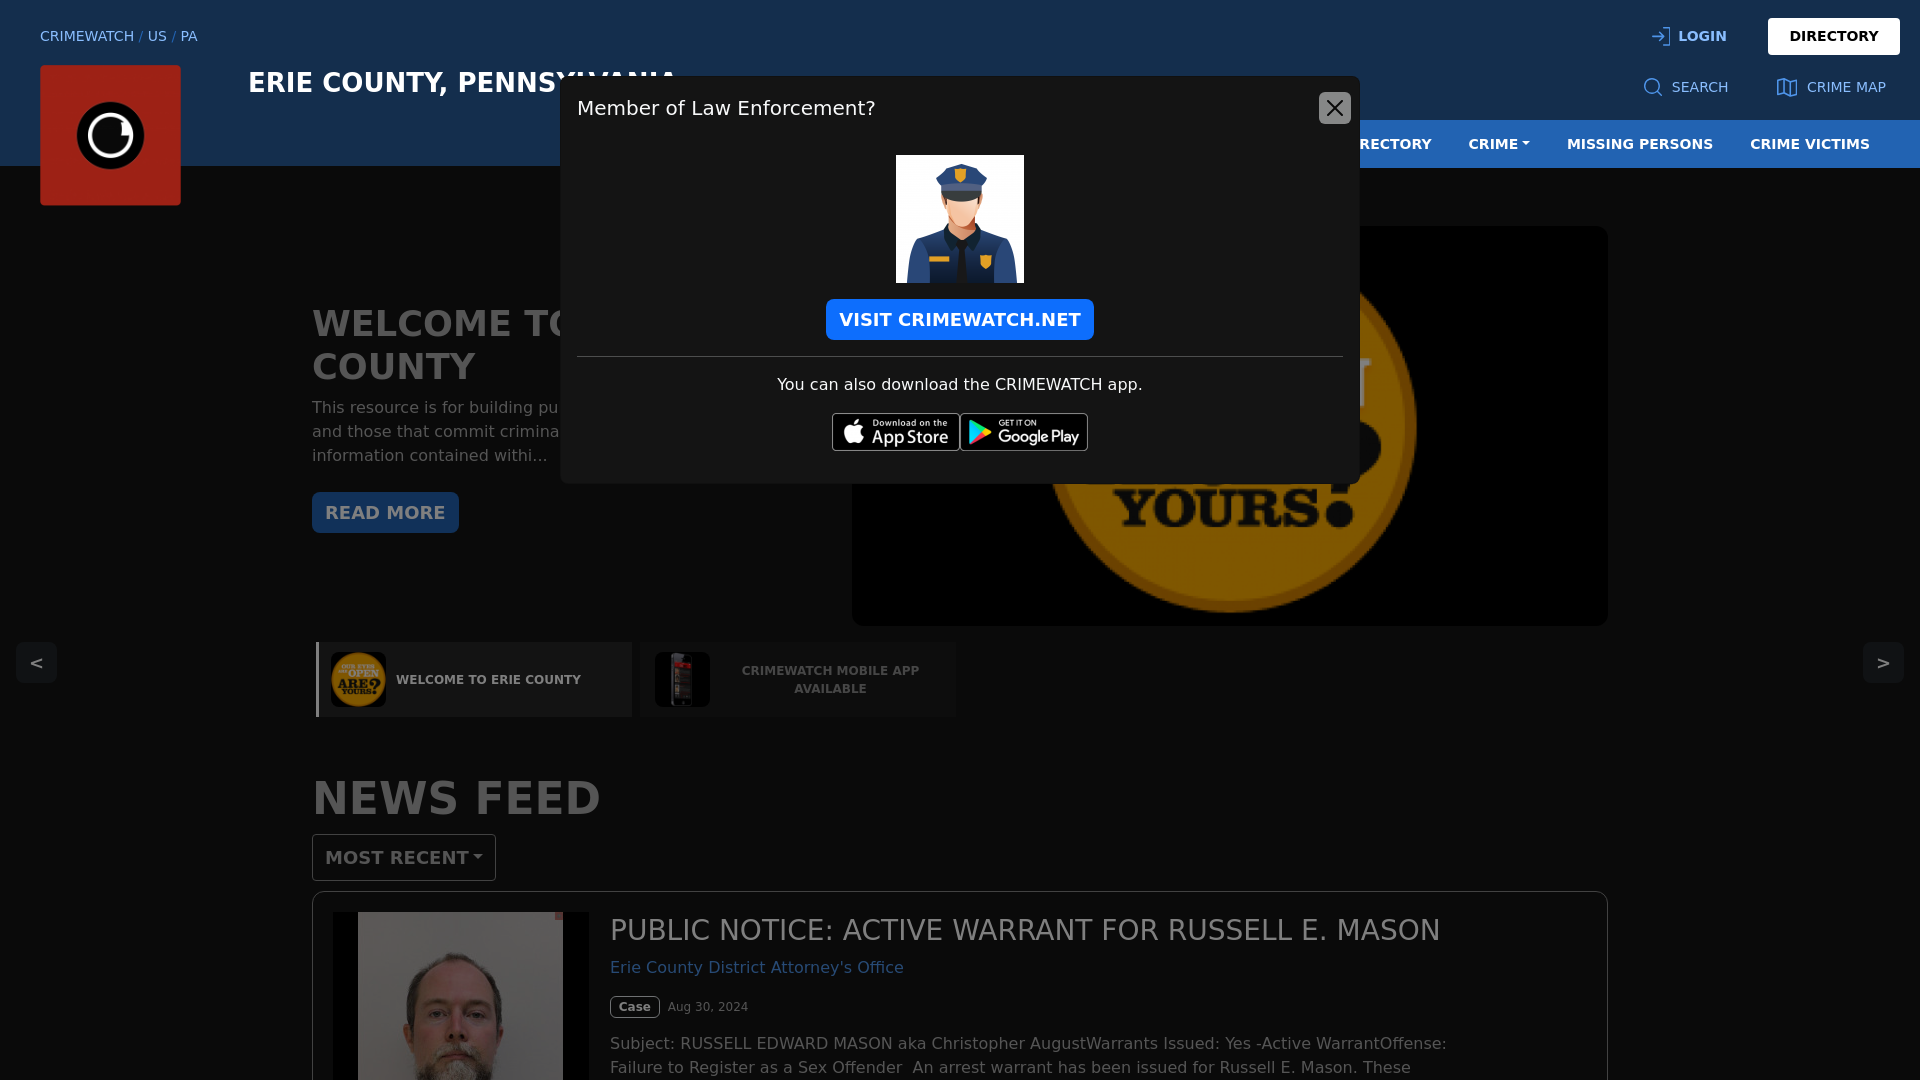Image resolution: width=1920 pixels, height=1080 pixels.
Task: Go to previous carousel slide
Action: click(x=36, y=662)
